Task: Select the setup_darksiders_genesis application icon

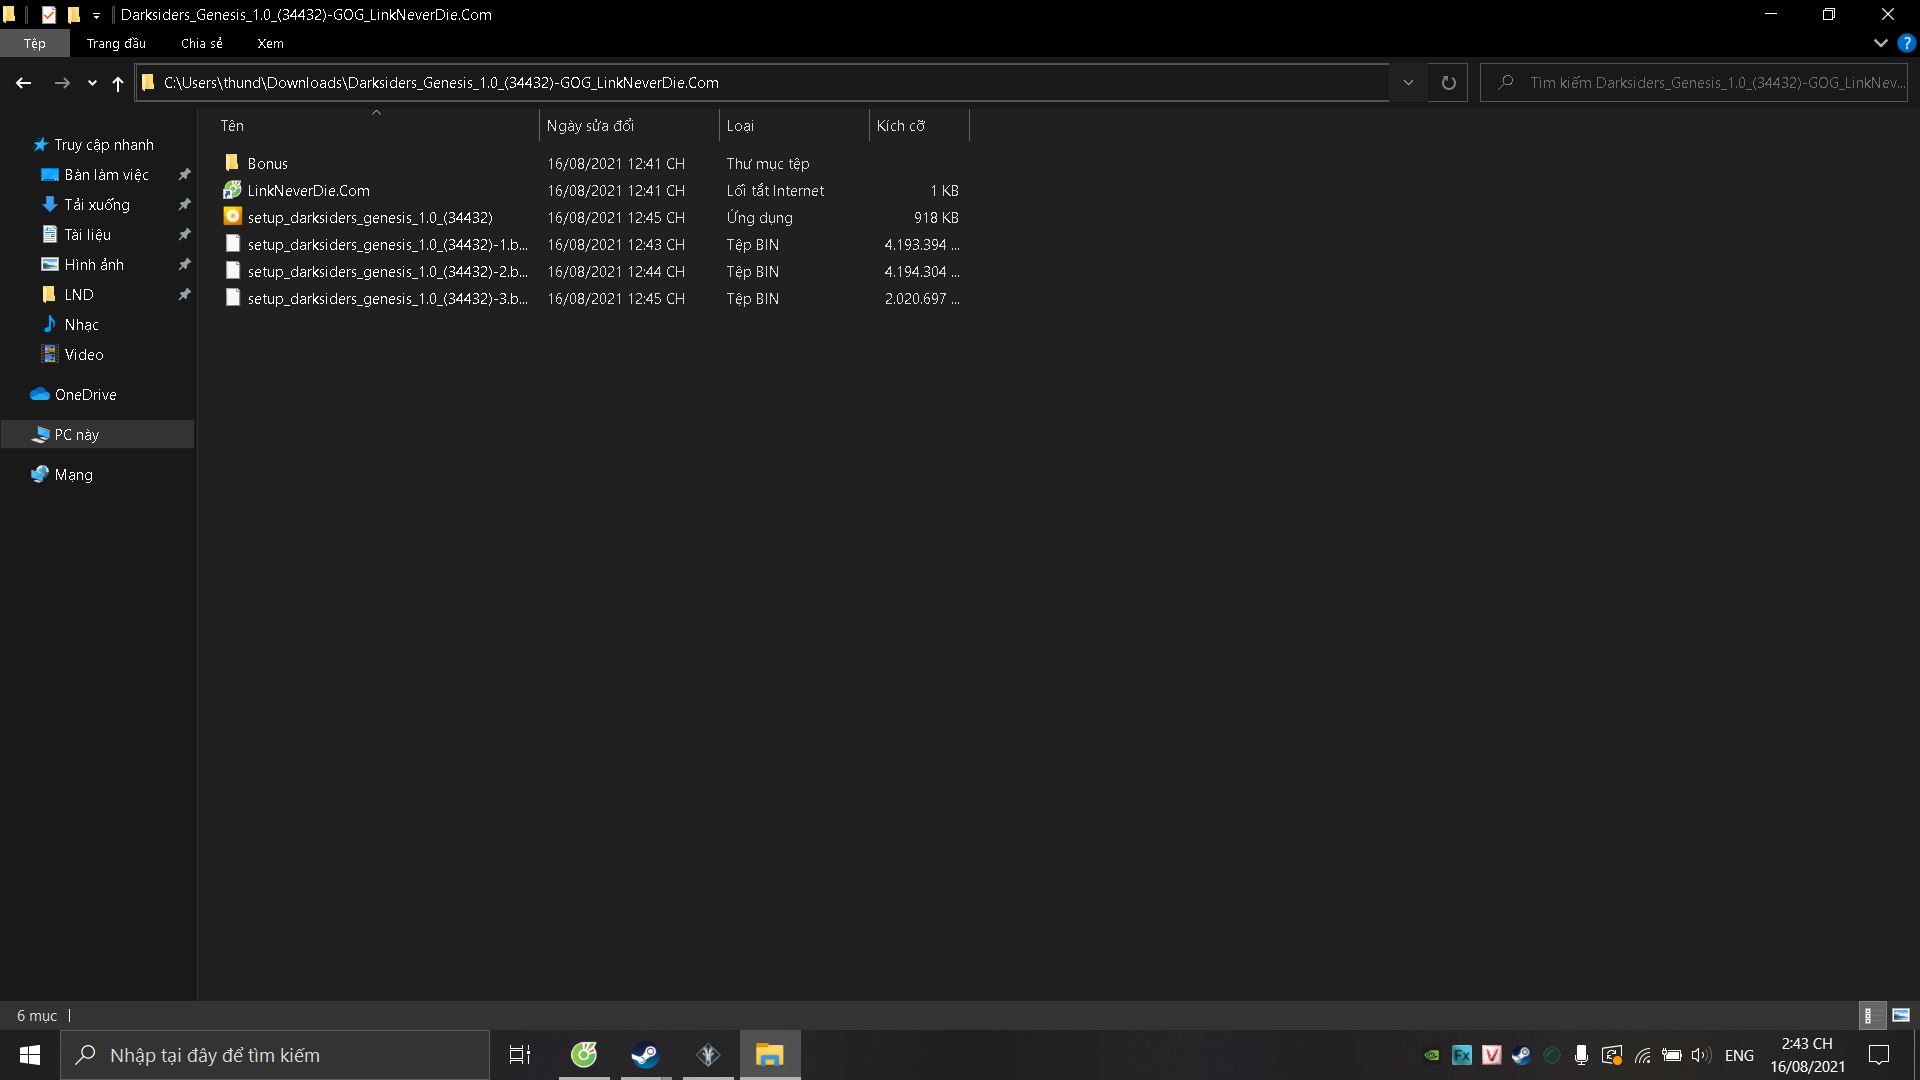Action: point(232,217)
